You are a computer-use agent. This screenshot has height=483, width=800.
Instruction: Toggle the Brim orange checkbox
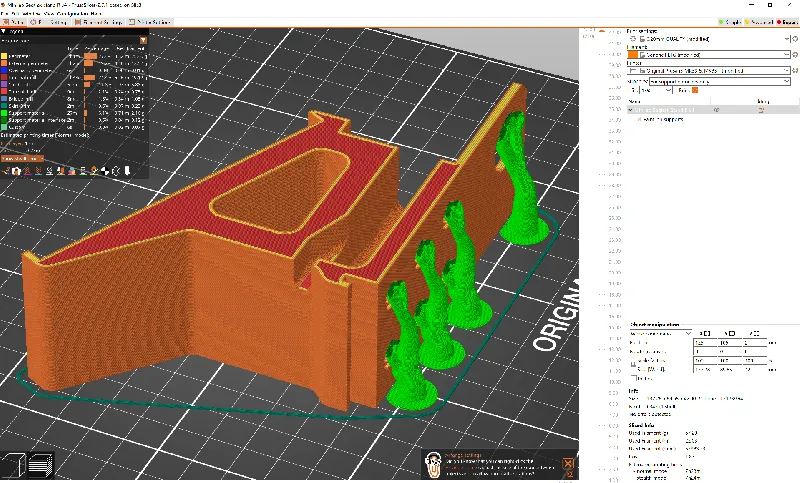pyautogui.click(x=694, y=90)
